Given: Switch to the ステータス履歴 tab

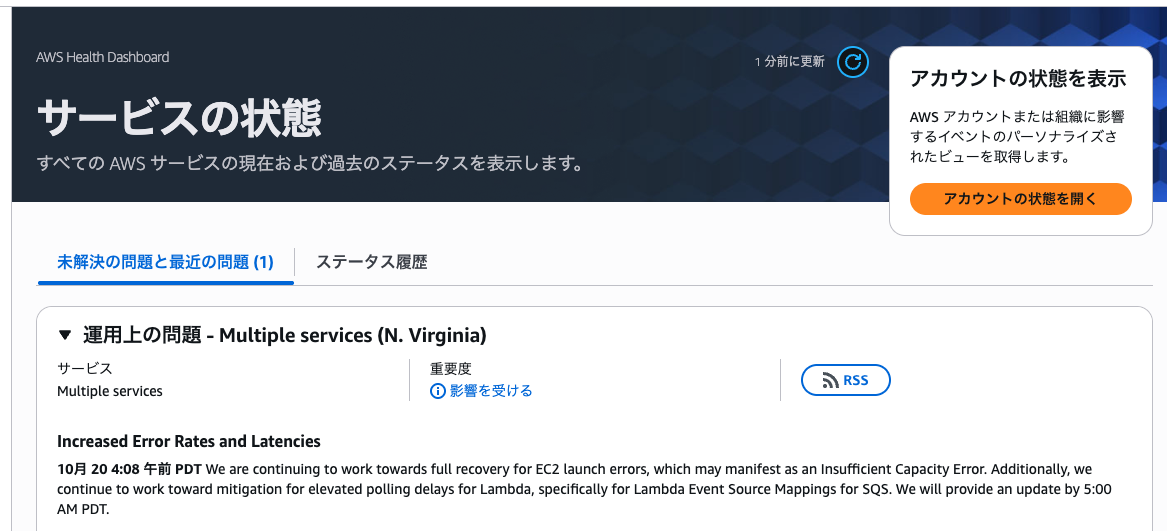Looking at the screenshot, I should 371,262.
